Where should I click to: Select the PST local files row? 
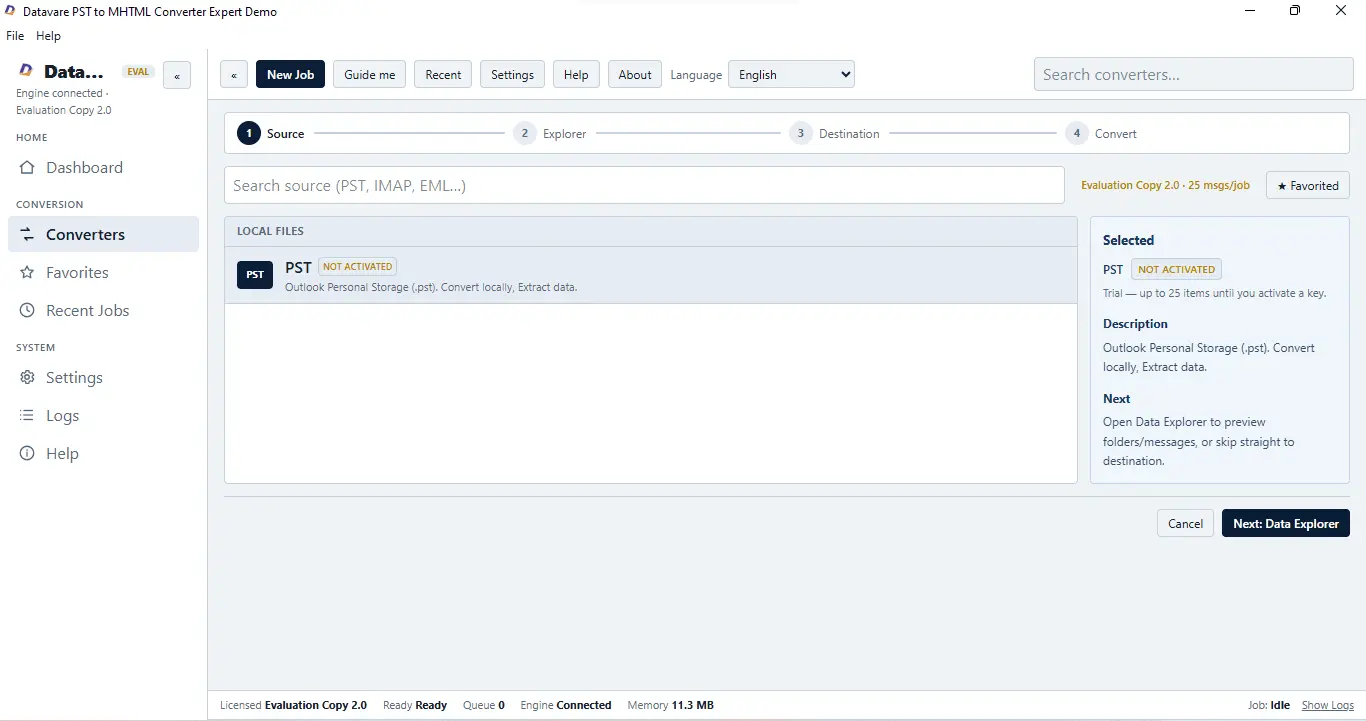click(x=651, y=275)
